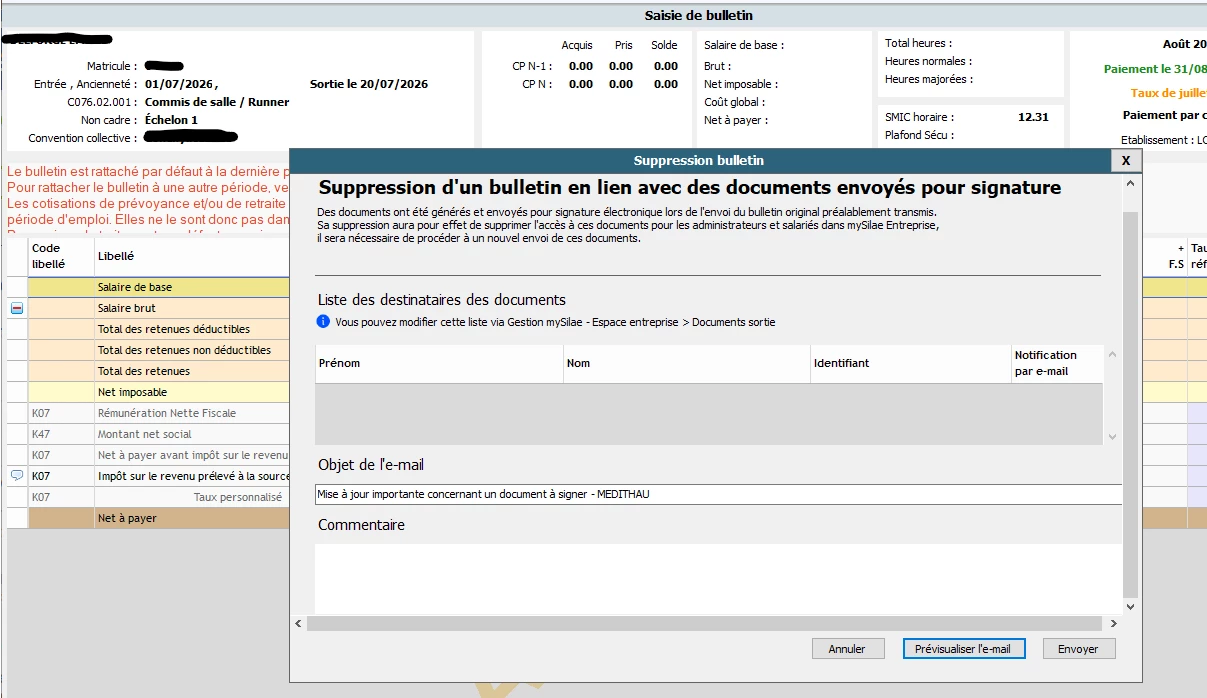The width and height of the screenshot is (1207, 698).
Task: Click Prévisualiser l'e-mail button
Action: click(x=963, y=649)
